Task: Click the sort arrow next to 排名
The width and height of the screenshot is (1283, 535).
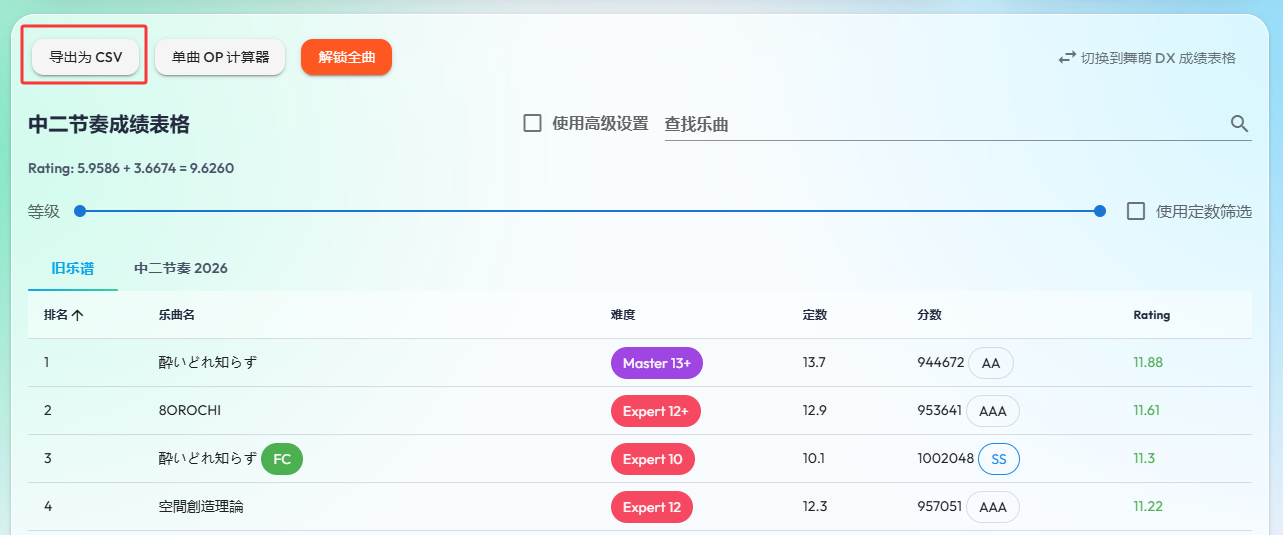Action: [x=77, y=315]
